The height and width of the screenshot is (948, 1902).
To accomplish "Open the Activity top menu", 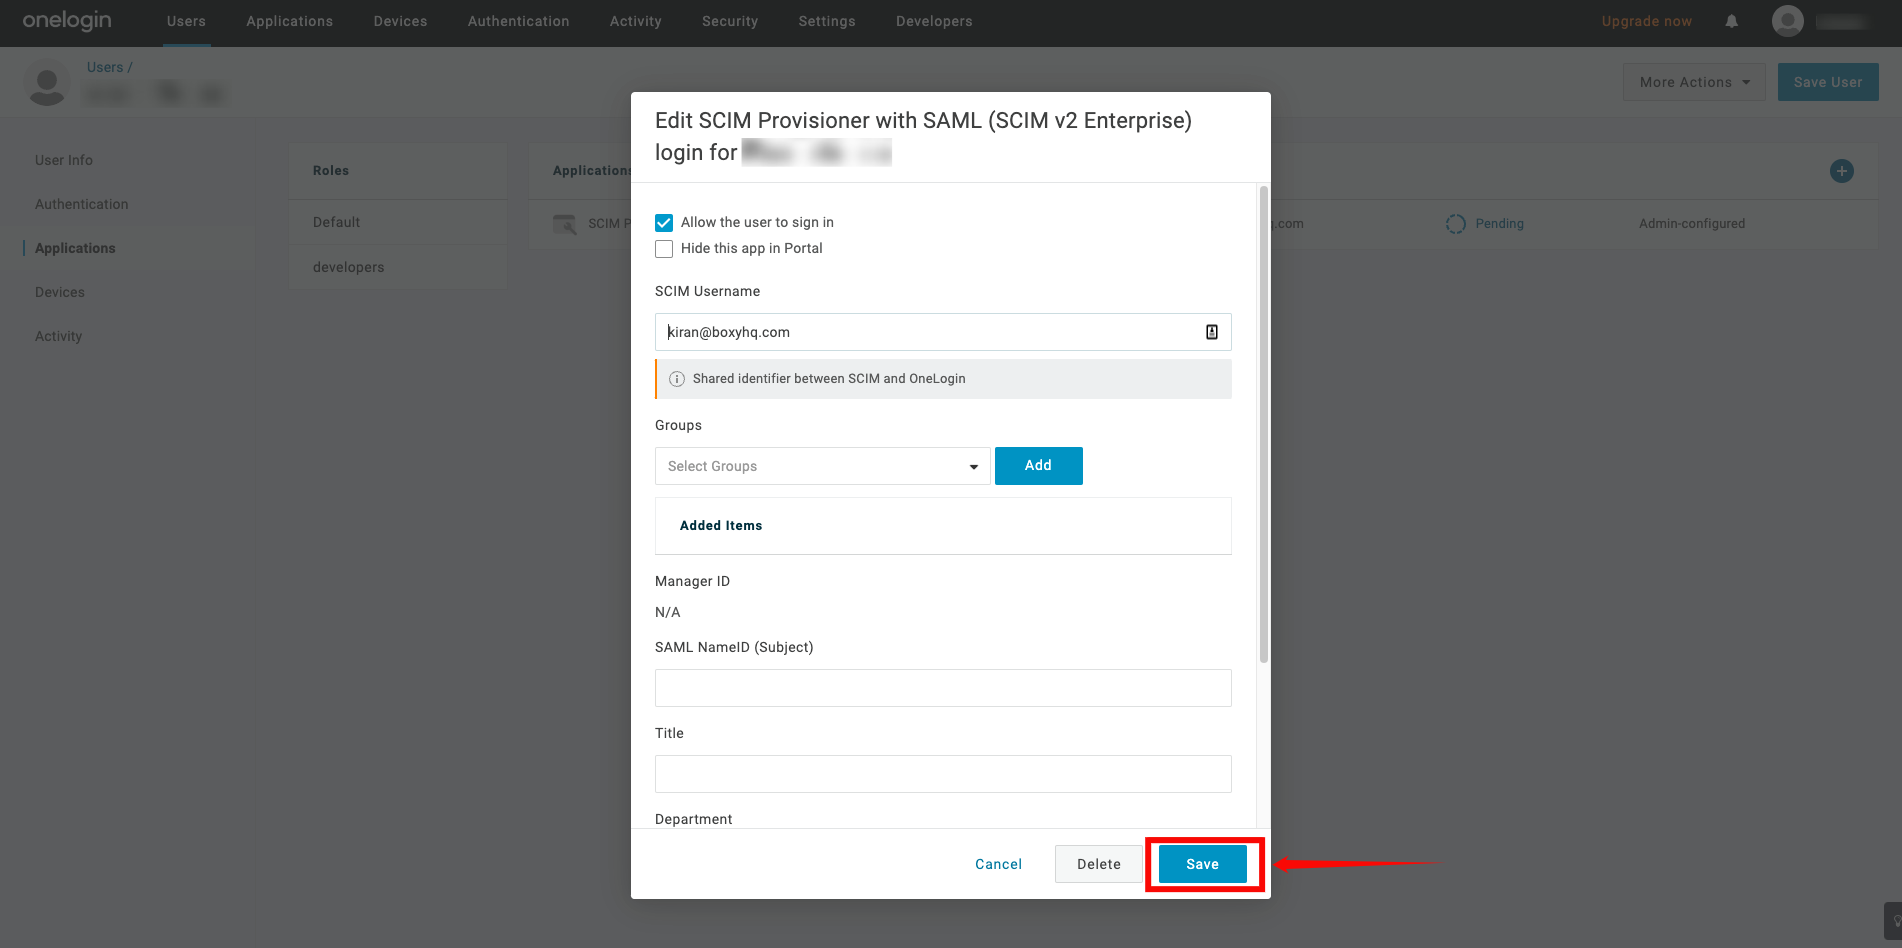I will pos(636,21).
